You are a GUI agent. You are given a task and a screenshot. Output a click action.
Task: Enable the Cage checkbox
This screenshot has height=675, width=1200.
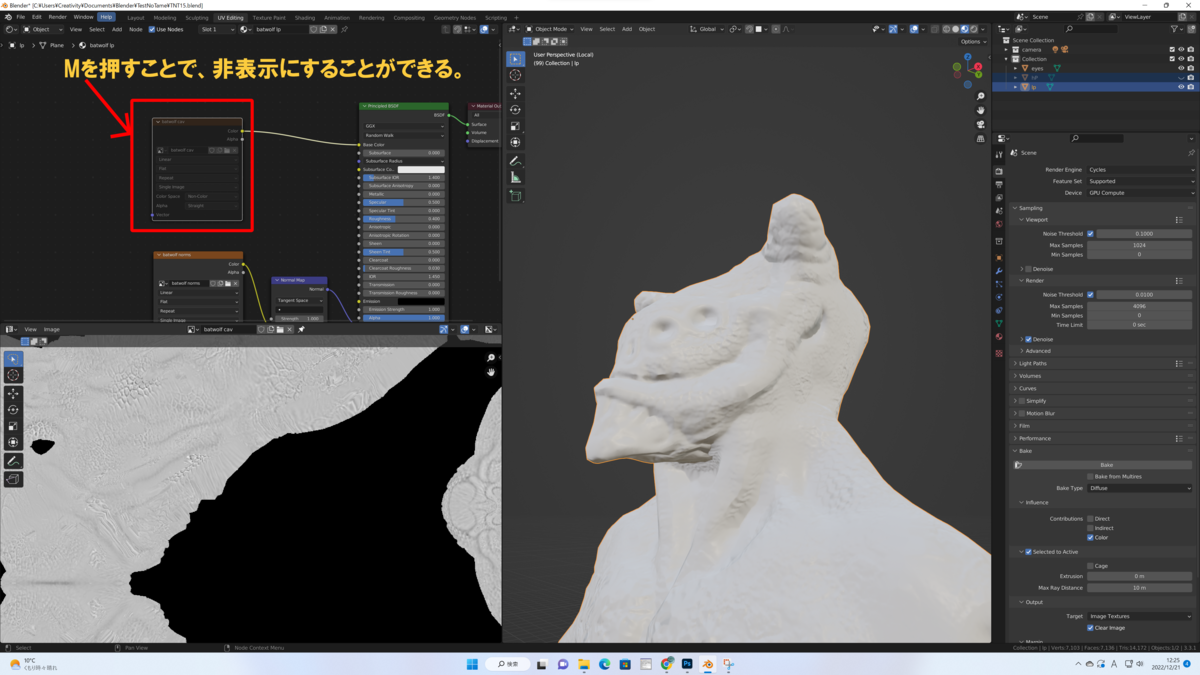click(1090, 566)
